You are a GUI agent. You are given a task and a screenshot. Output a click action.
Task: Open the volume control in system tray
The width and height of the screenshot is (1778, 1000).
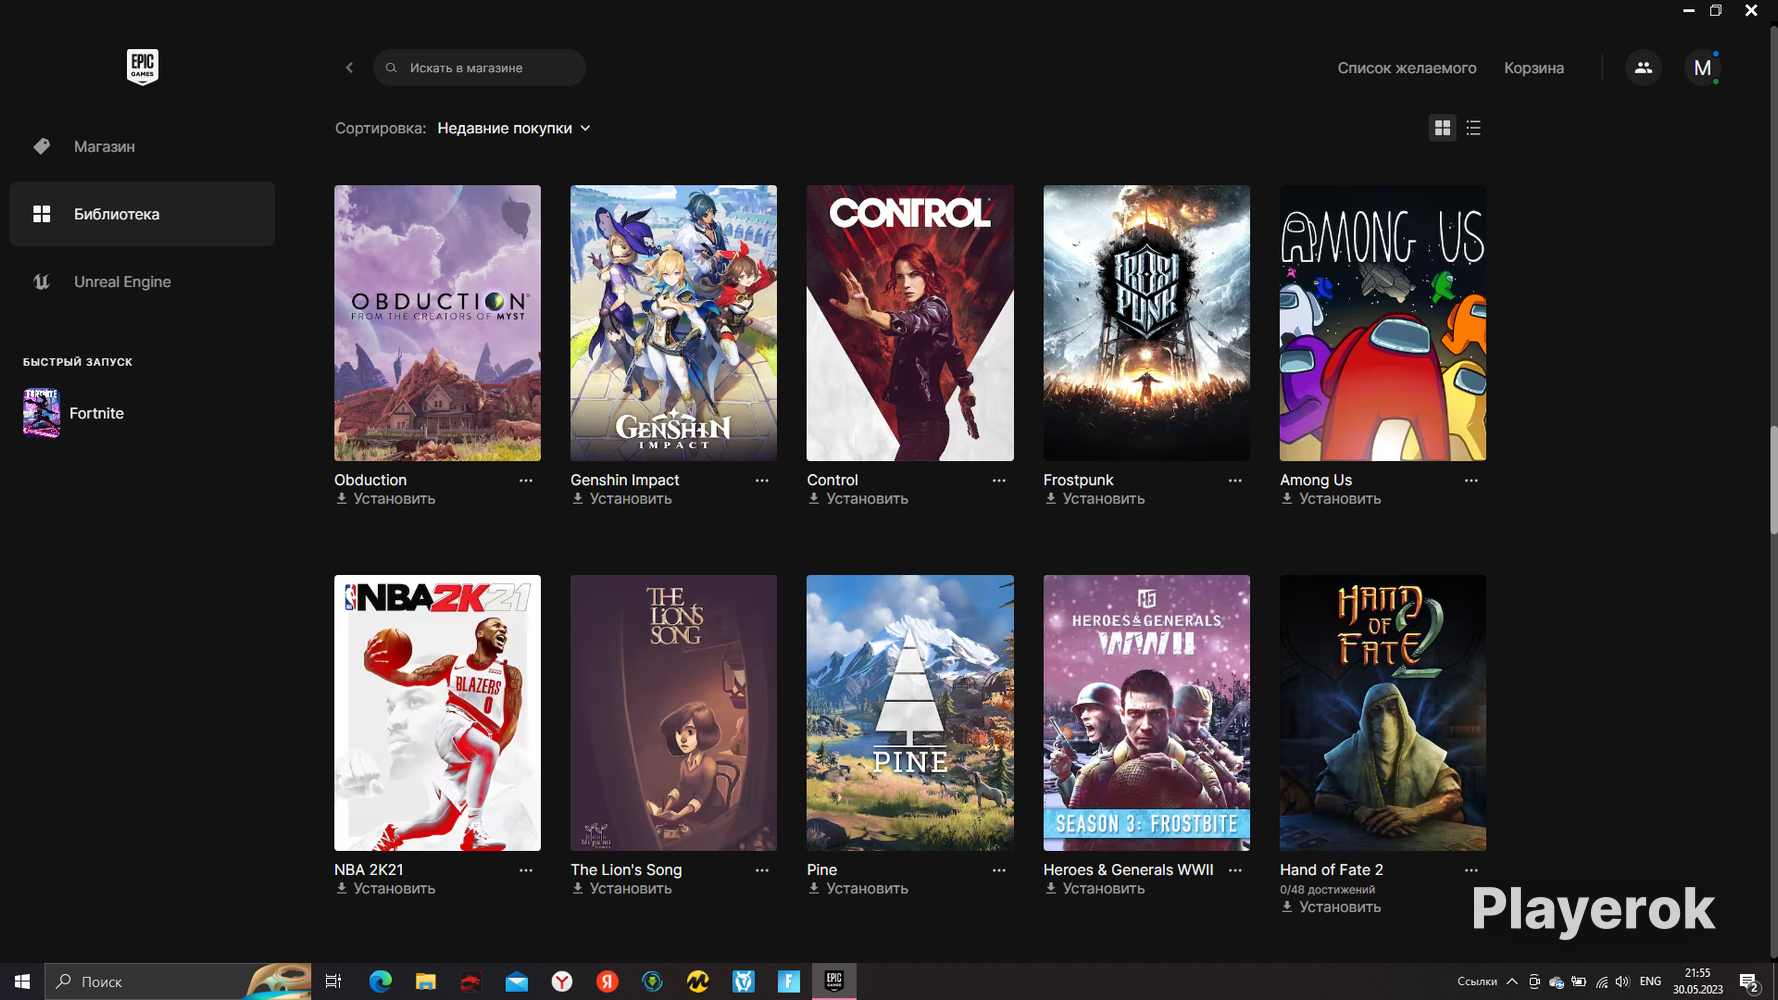[1622, 982]
